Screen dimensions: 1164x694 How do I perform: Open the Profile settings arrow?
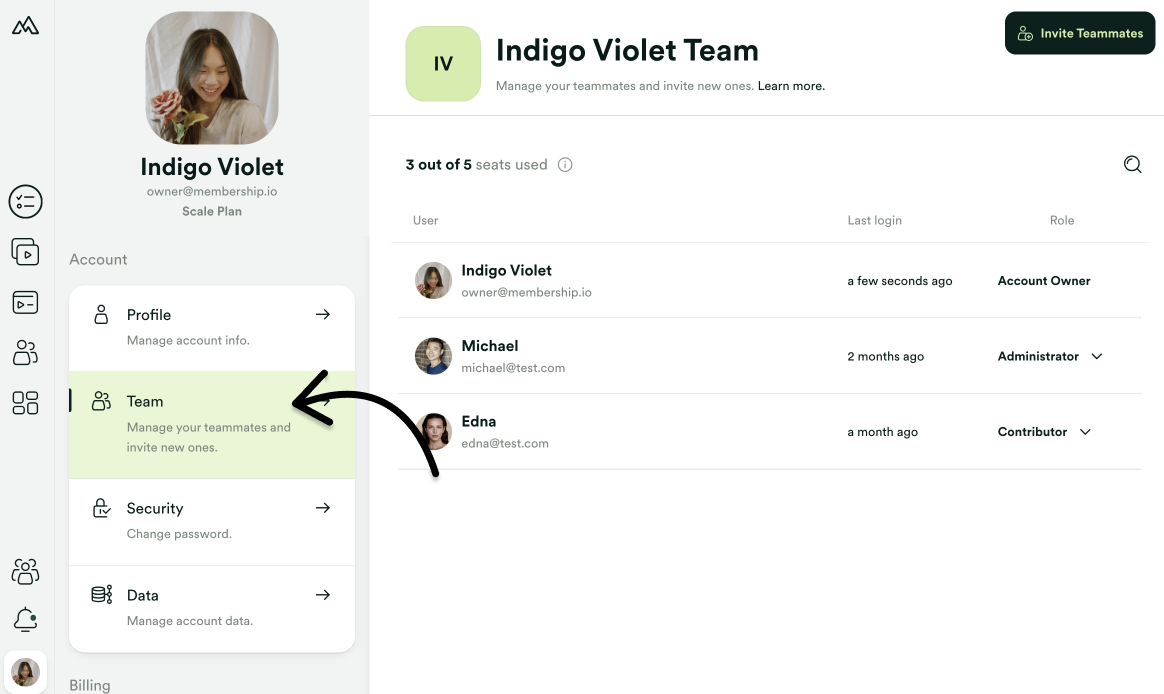[322, 314]
